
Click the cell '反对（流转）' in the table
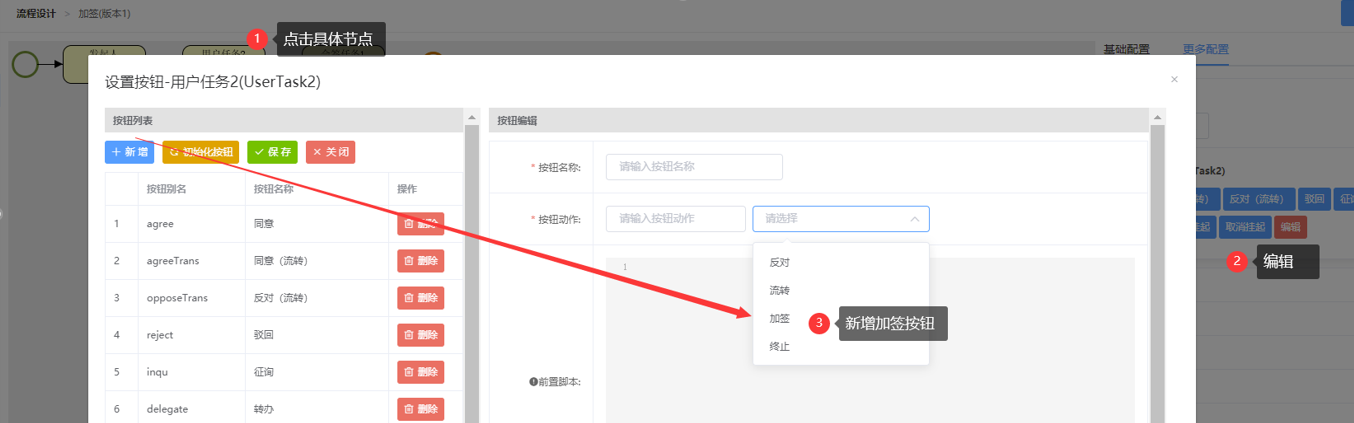(317, 298)
